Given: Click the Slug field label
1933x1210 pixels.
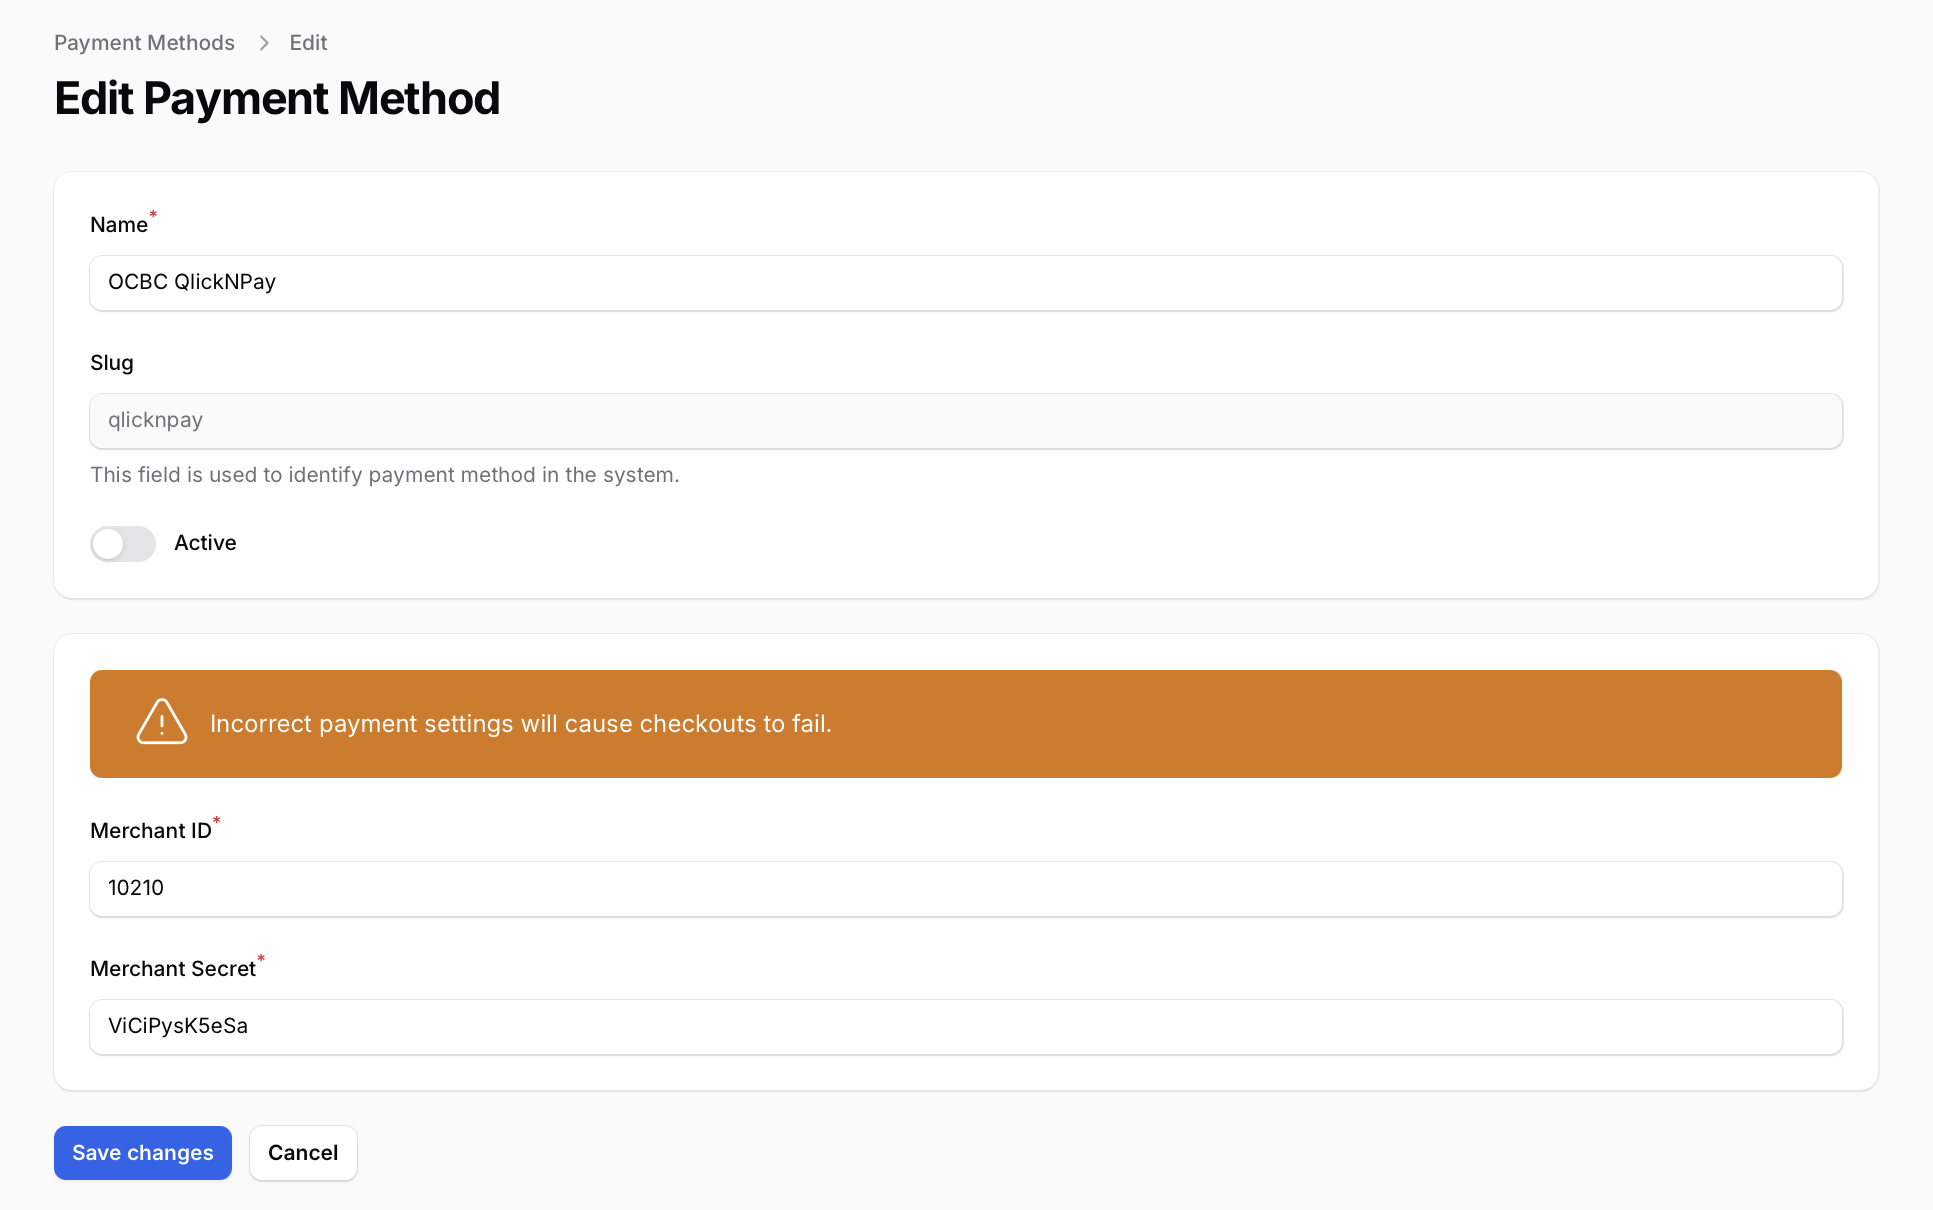Looking at the screenshot, I should [111, 363].
